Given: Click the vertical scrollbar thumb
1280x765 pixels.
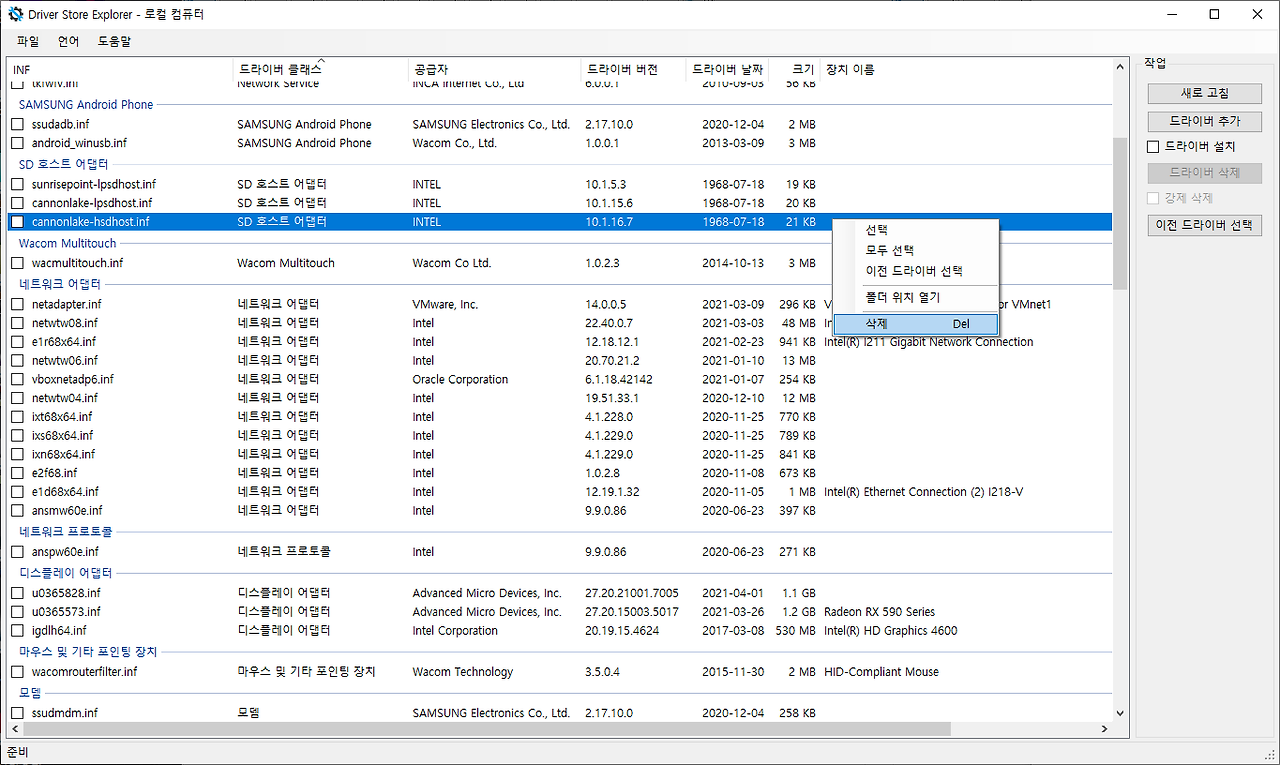Looking at the screenshot, I should pyautogui.click(x=1120, y=212).
